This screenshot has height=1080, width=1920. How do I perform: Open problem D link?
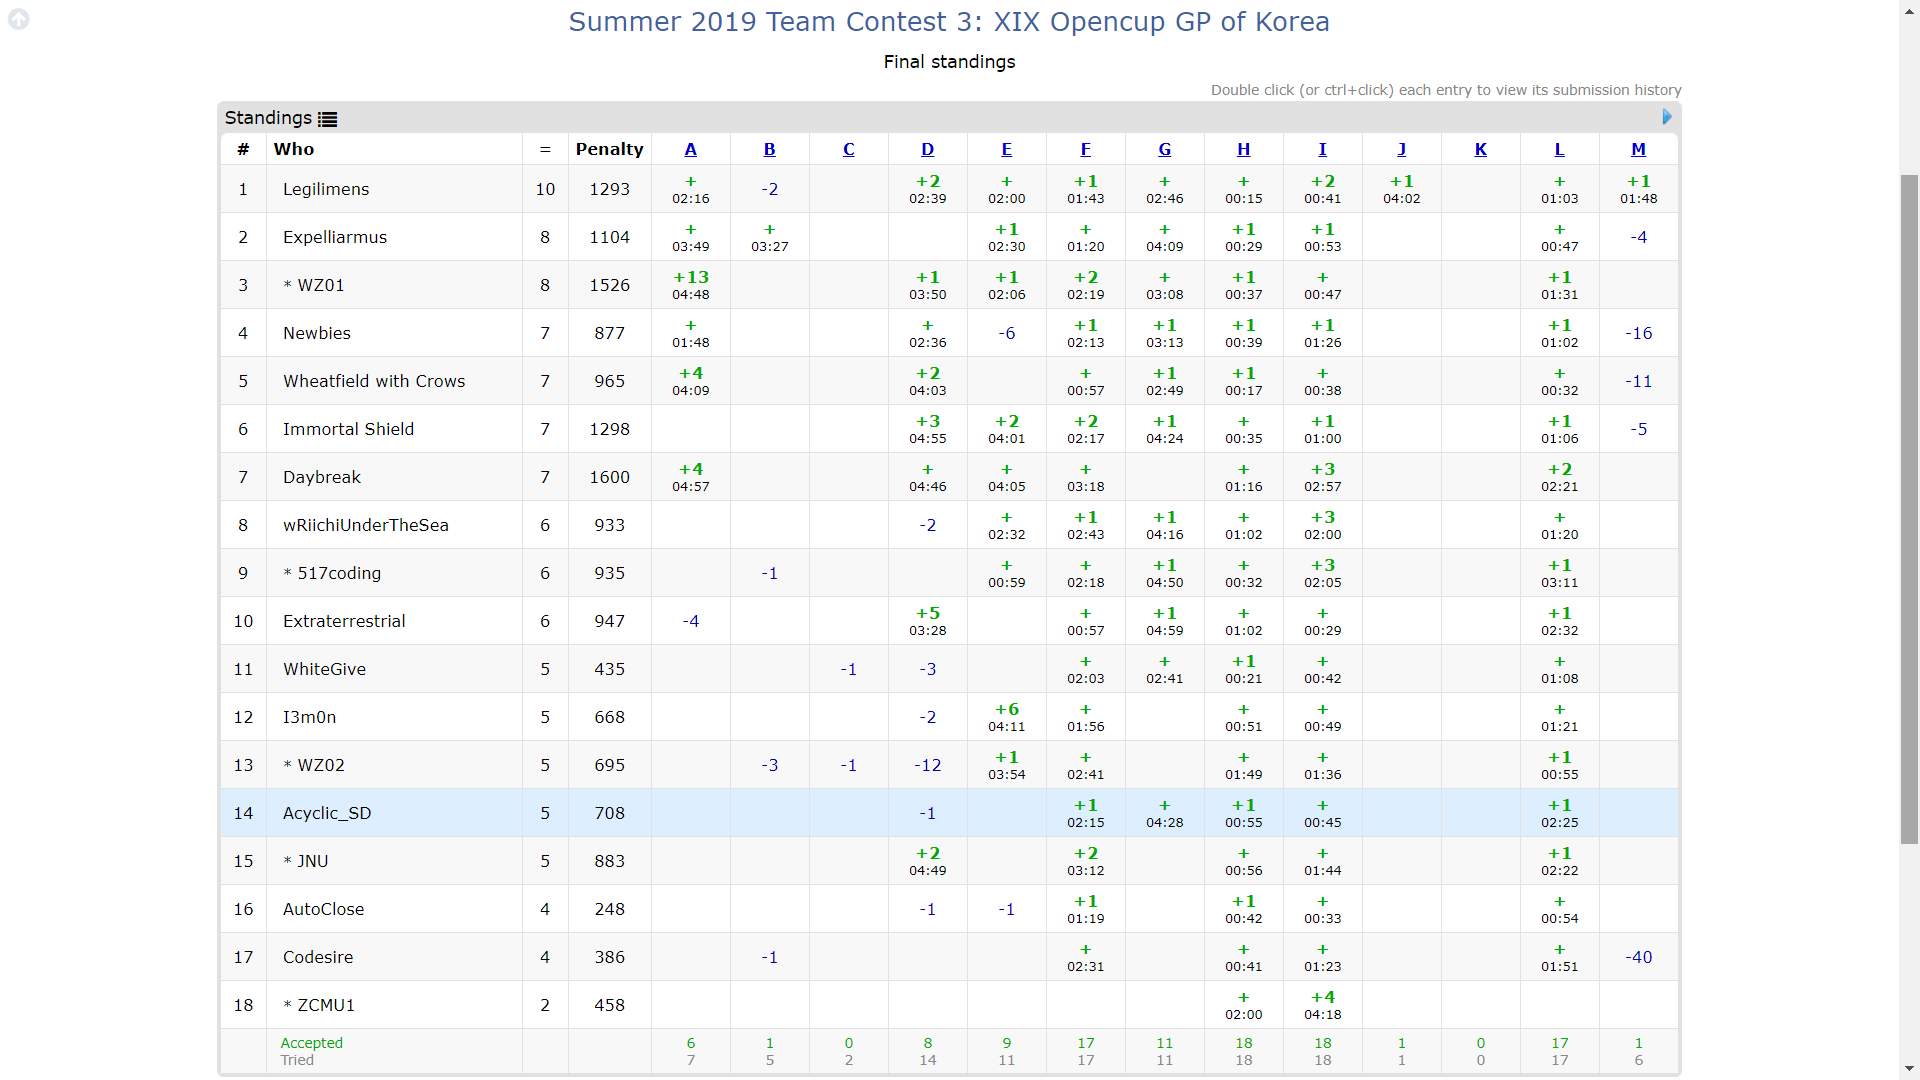(x=927, y=149)
